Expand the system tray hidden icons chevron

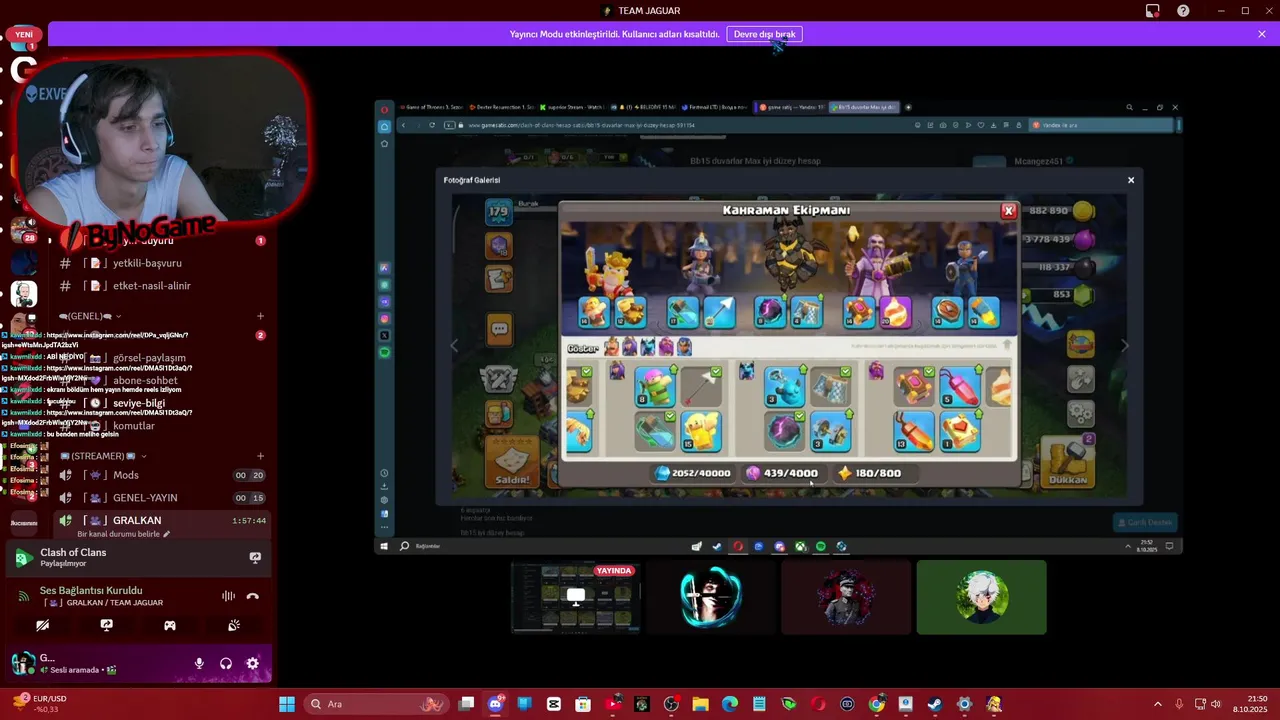coord(1158,704)
